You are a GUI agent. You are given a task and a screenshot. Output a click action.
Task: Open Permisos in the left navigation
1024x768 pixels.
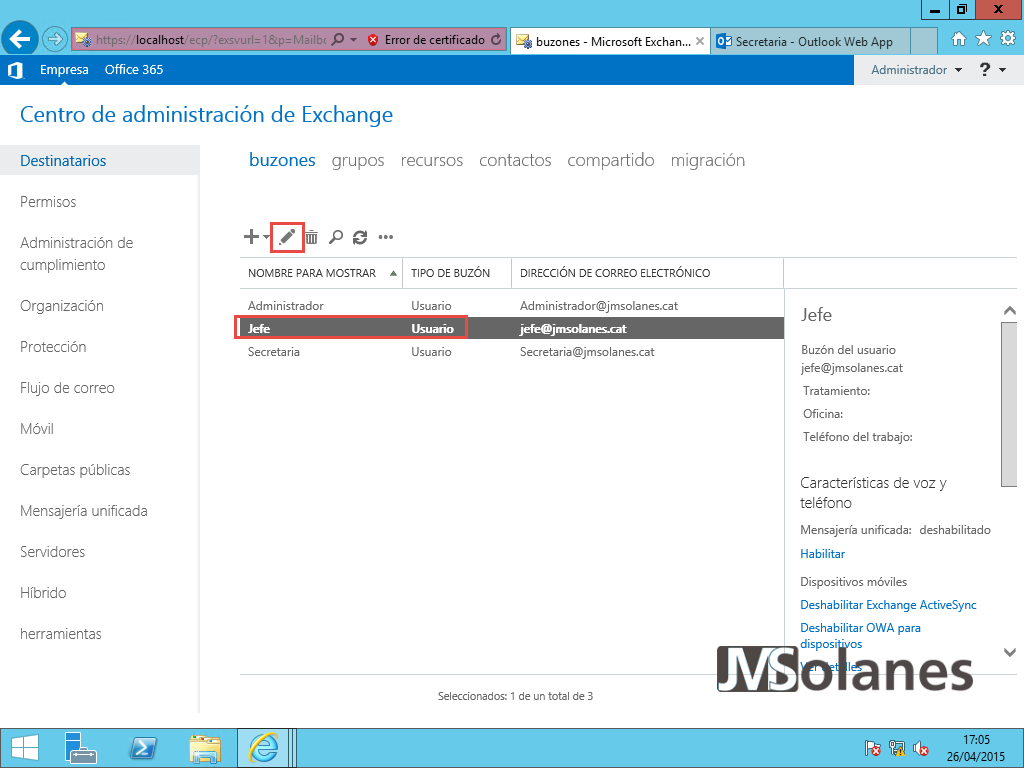tap(48, 202)
